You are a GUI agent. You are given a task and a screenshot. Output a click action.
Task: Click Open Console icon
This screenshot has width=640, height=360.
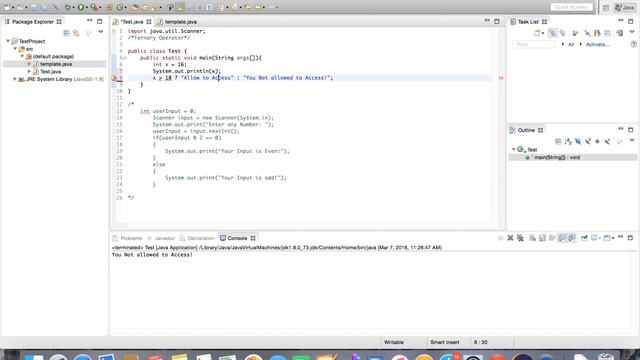(x=607, y=238)
